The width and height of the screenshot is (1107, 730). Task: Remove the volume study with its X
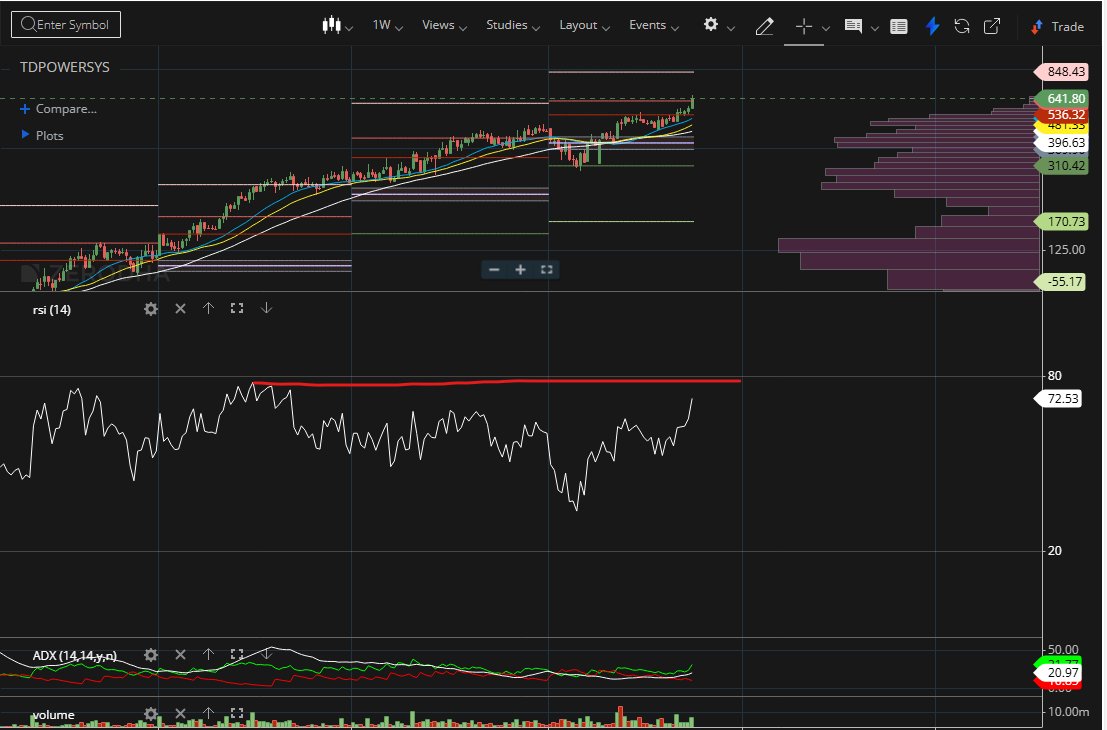tap(180, 715)
